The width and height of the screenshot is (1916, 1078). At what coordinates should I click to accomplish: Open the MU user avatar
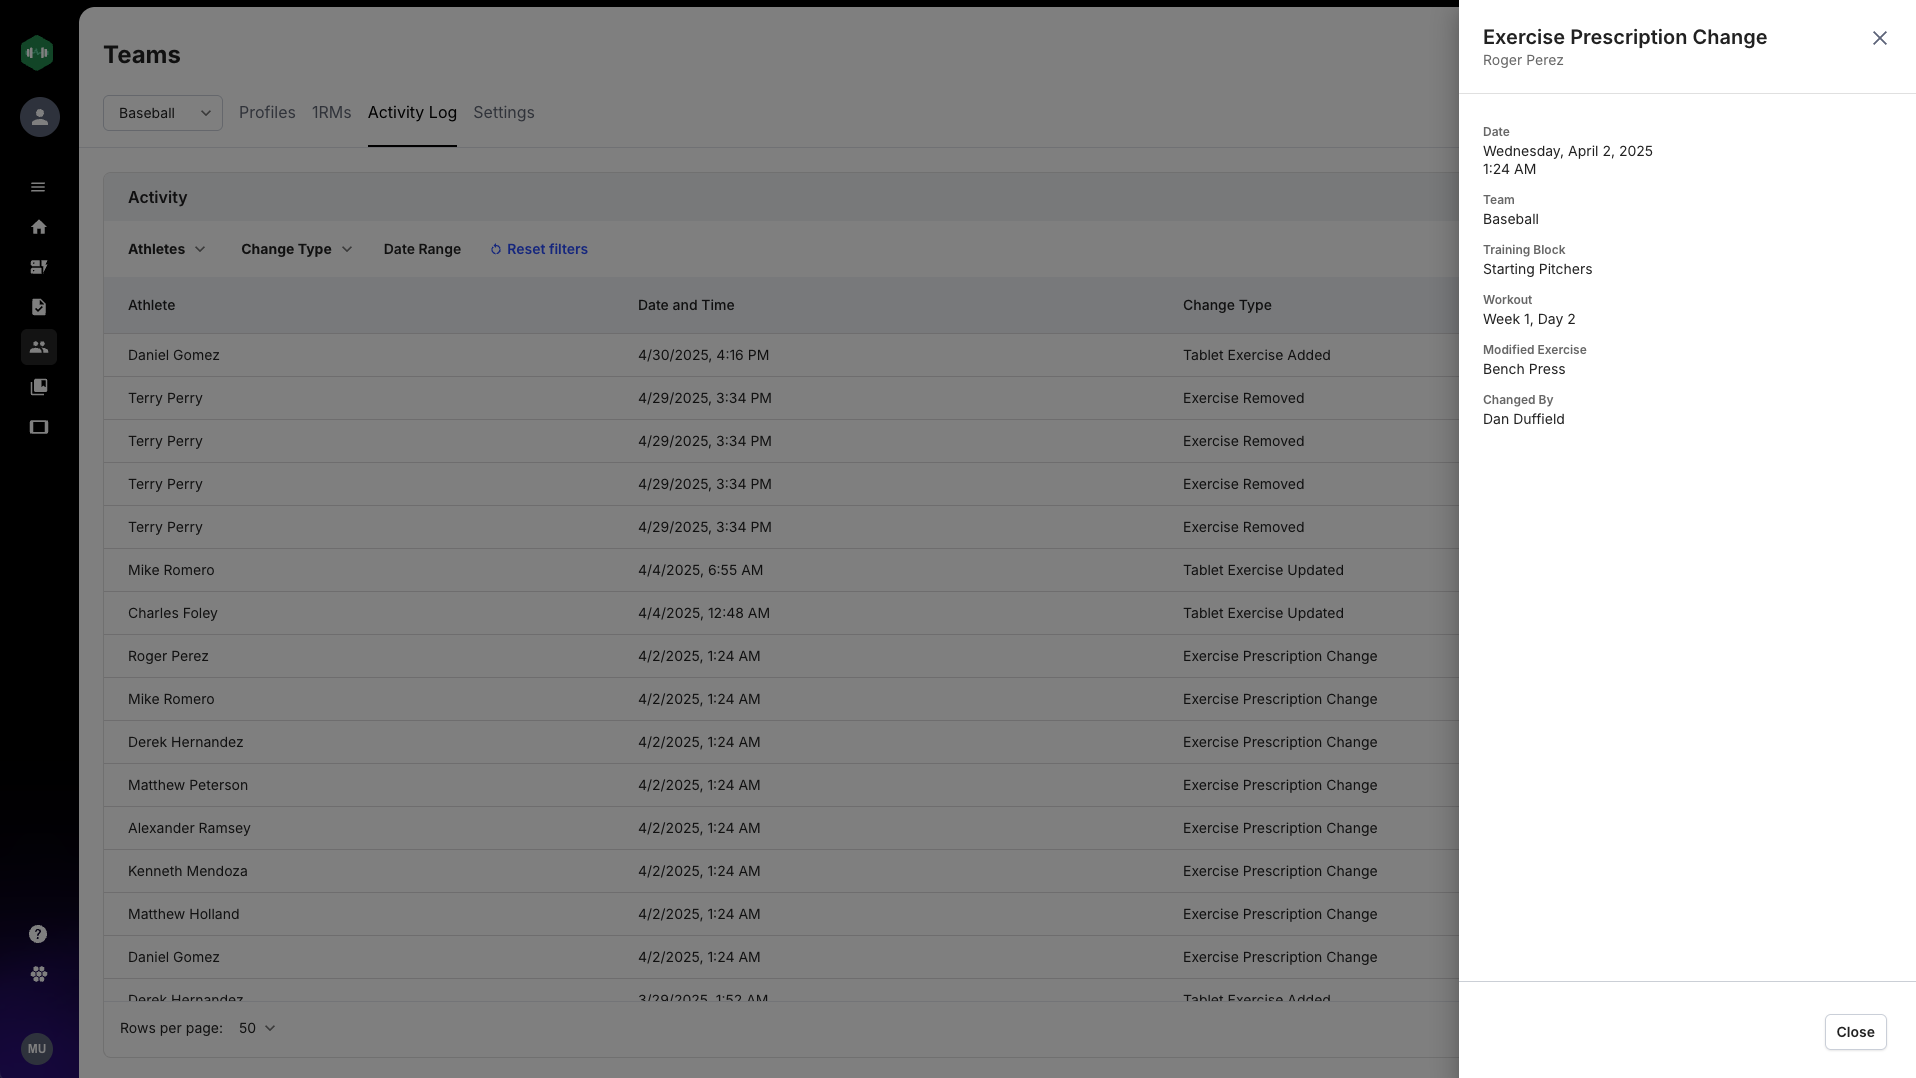click(x=37, y=1049)
